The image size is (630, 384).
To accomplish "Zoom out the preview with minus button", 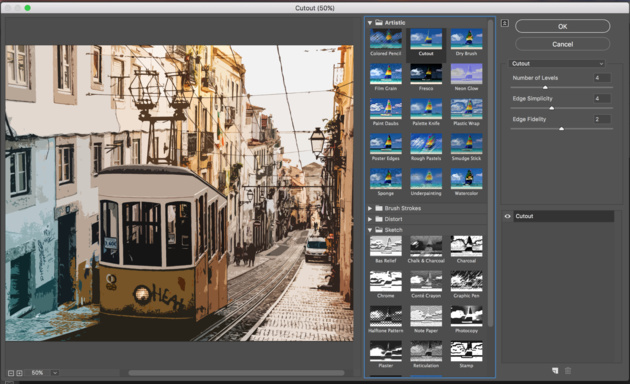I will [x=11, y=373].
